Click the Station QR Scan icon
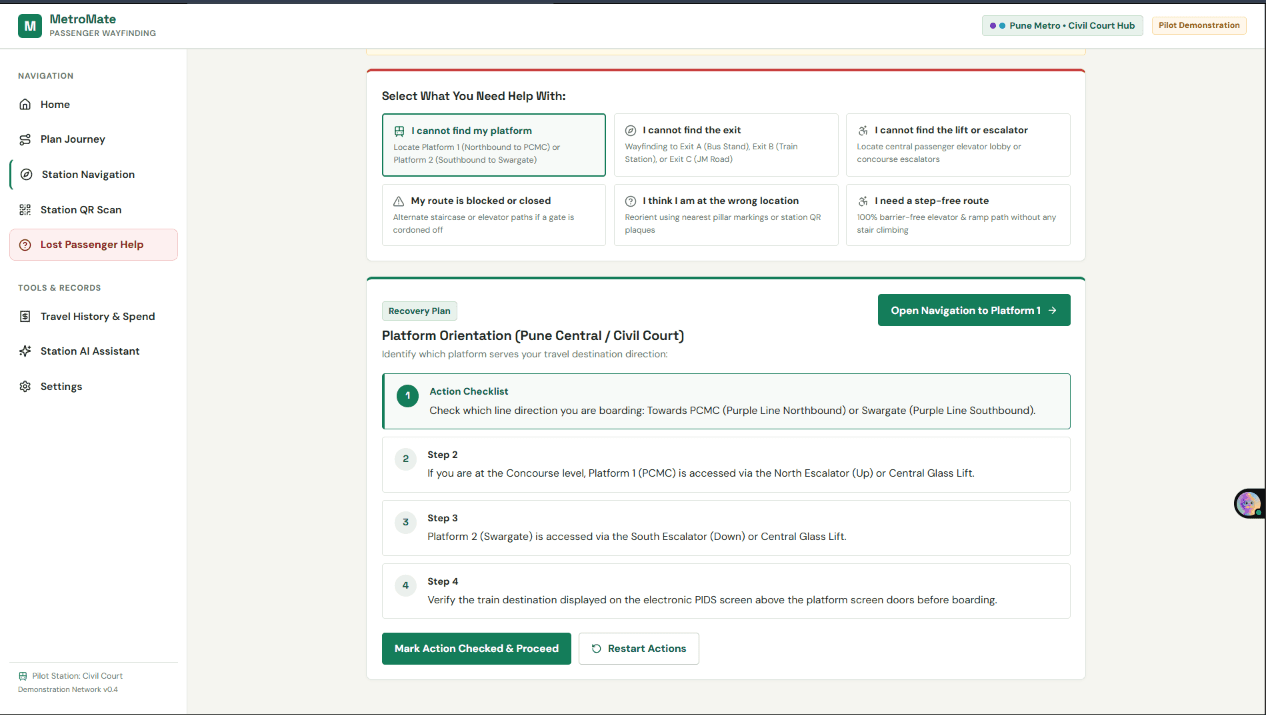Image resolution: width=1266 pixels, height=715 pixels. [26, 209]
